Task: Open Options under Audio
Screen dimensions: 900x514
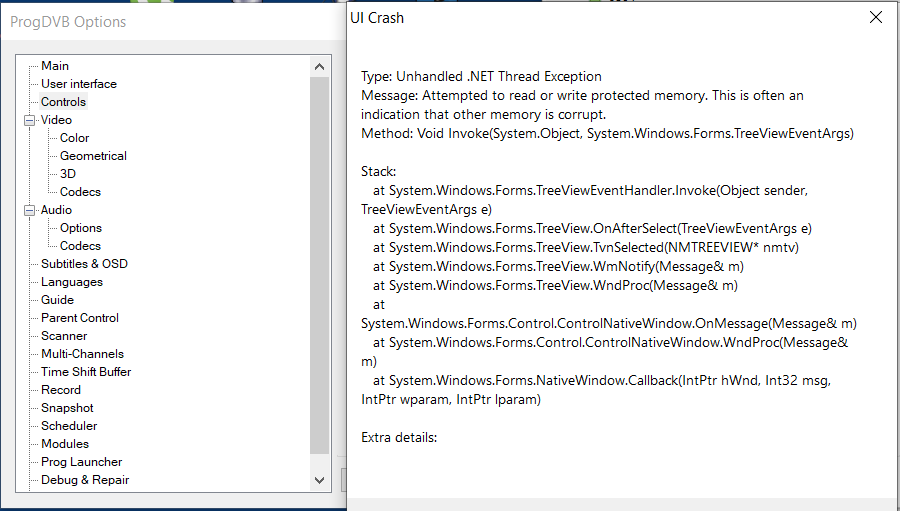Action: 81,228
